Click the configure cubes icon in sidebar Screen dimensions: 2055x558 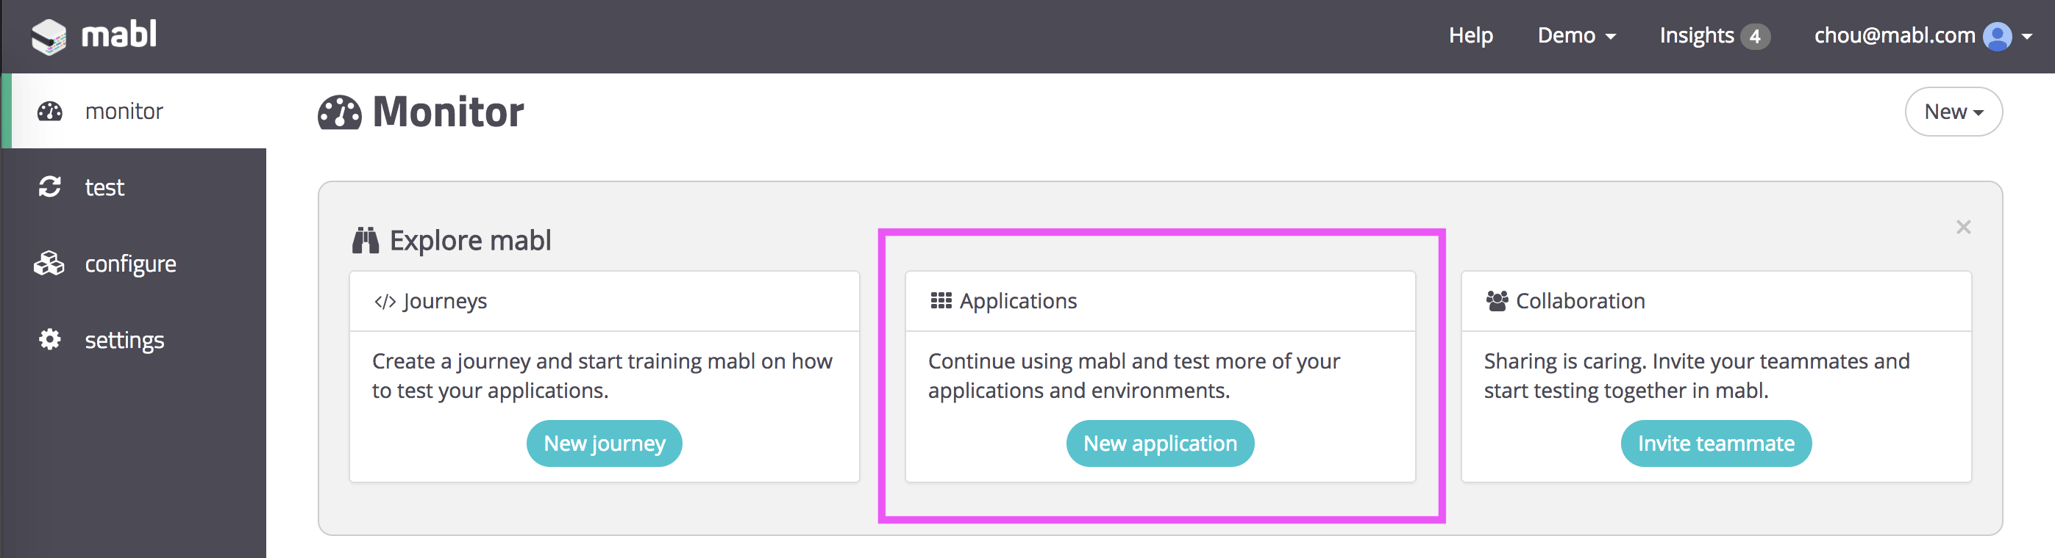(49, 263)
